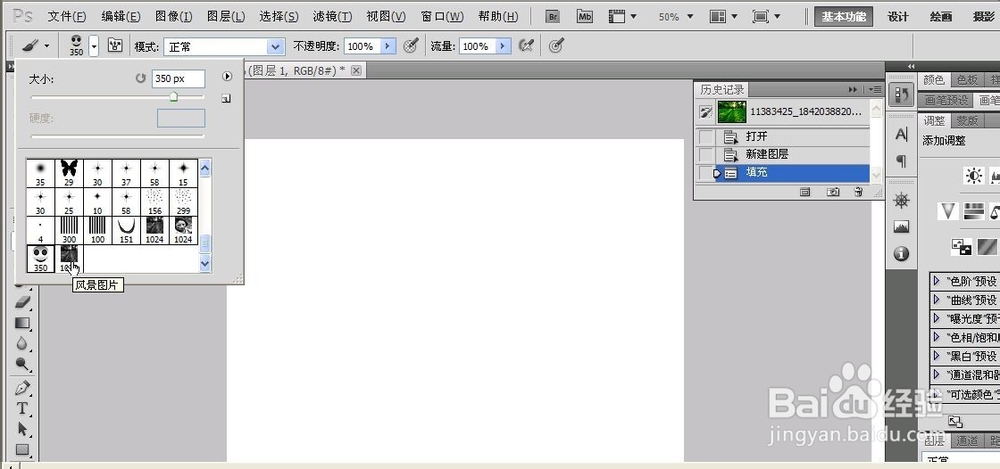Select the 打开 history state

[x=791, y=137]
